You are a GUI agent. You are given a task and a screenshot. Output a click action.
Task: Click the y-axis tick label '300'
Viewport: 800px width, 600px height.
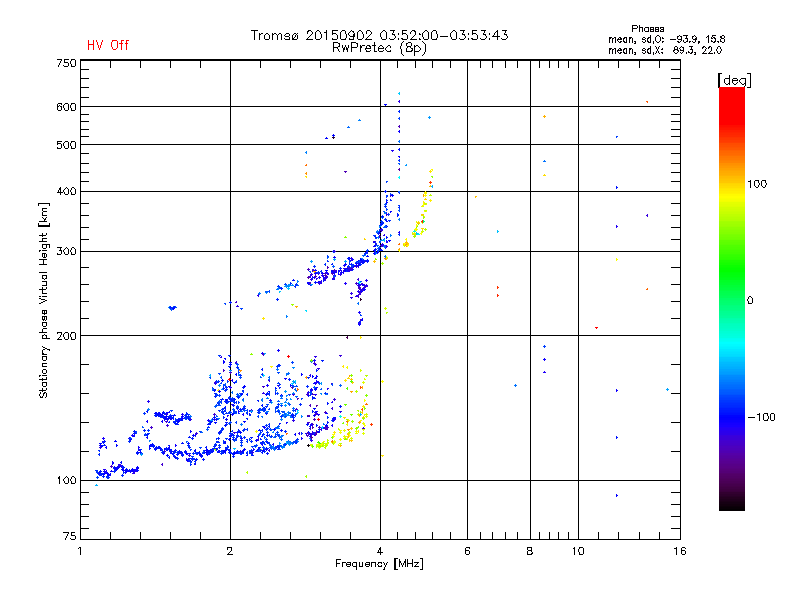(x=66, y=252)
